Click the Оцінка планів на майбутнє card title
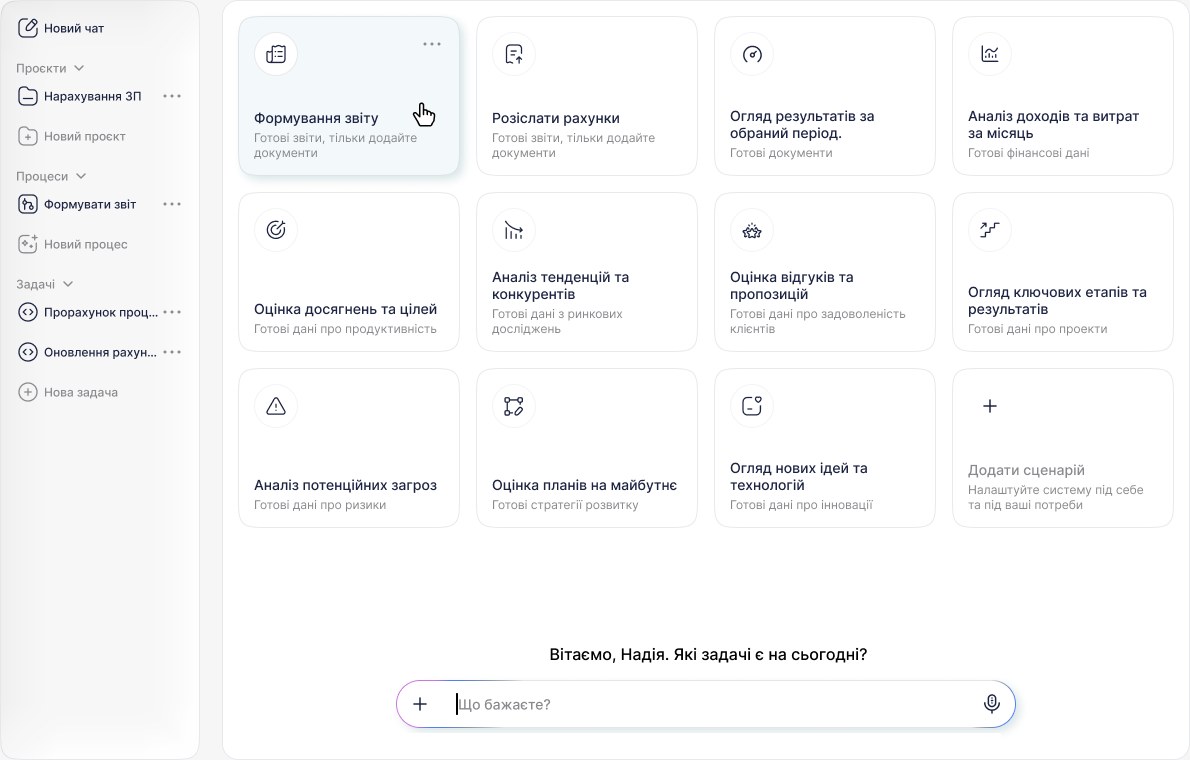 (584, 485)
